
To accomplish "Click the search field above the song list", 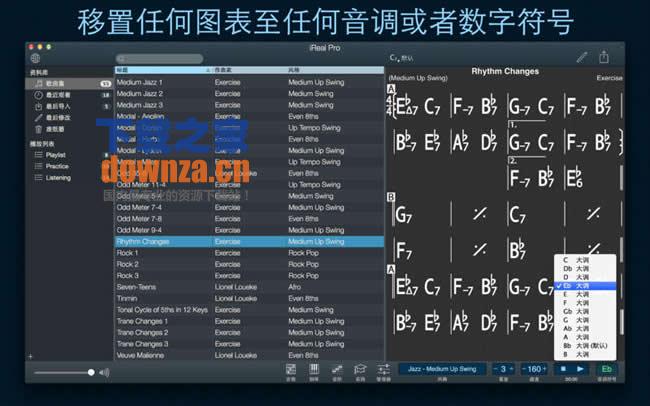I will 160,59.
